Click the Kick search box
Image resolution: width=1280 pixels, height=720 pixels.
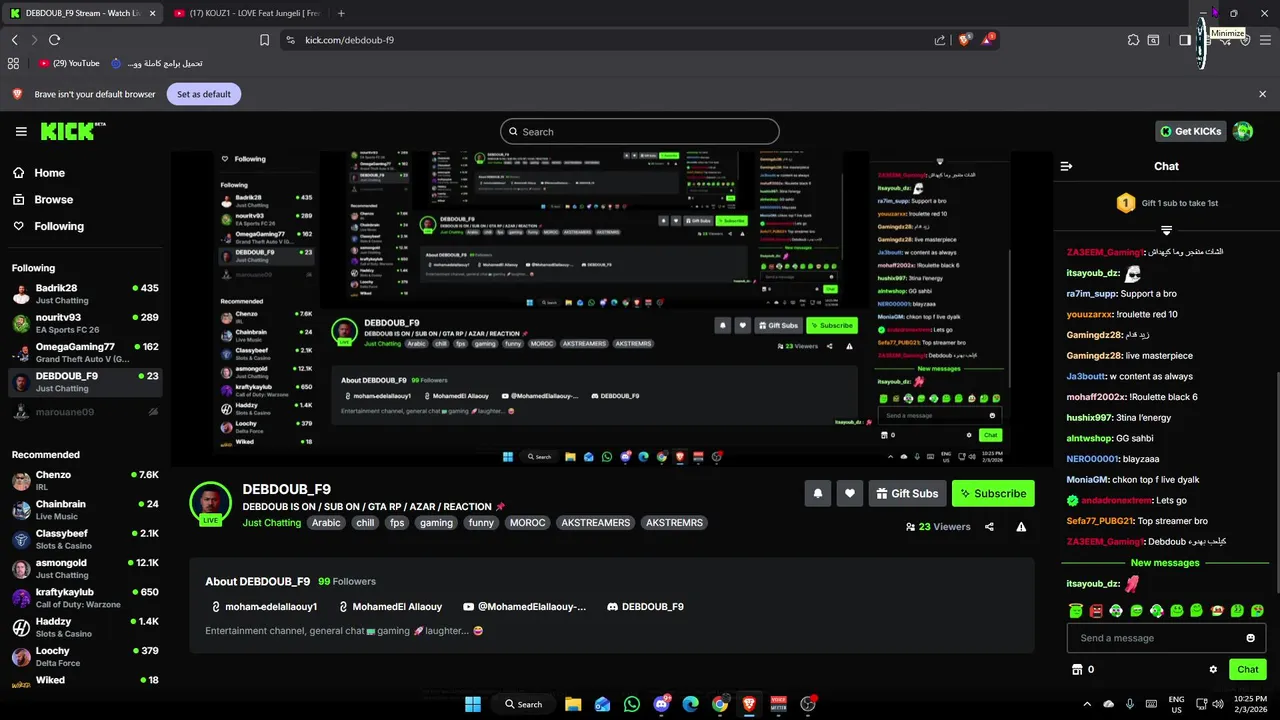(x=640, y=131)
